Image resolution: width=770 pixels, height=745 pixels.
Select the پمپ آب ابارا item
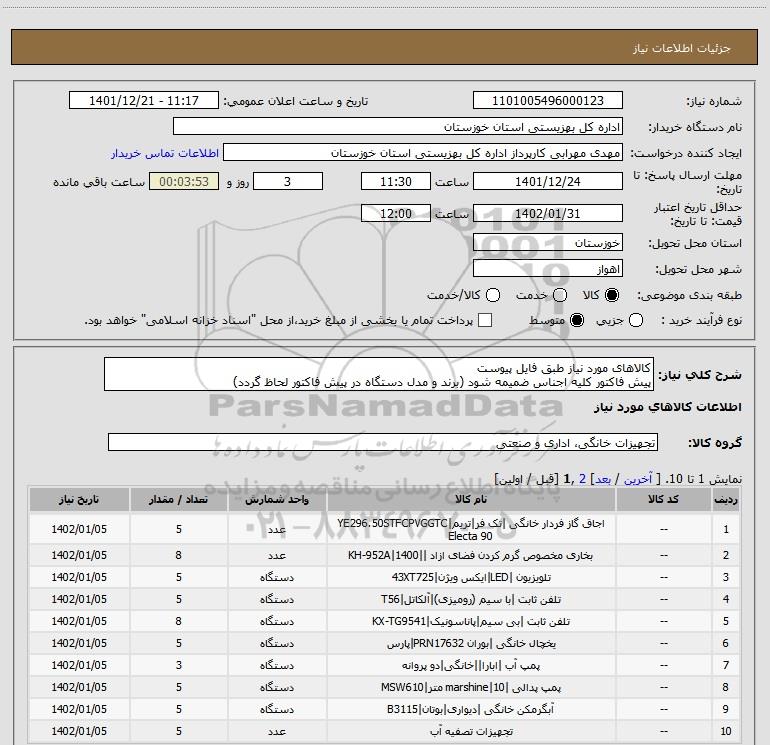click(x=470, y=665)
